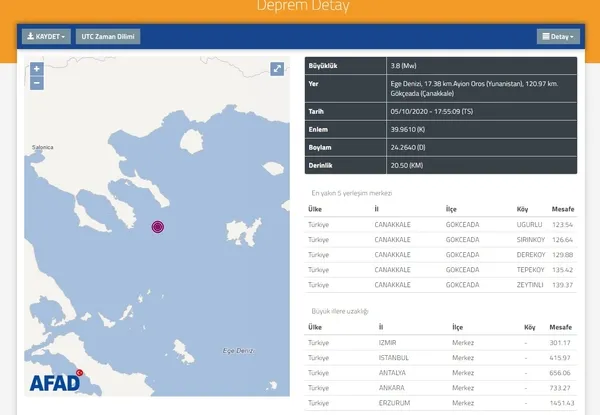Zoom in the map with plus button

(x=37, y=69)
